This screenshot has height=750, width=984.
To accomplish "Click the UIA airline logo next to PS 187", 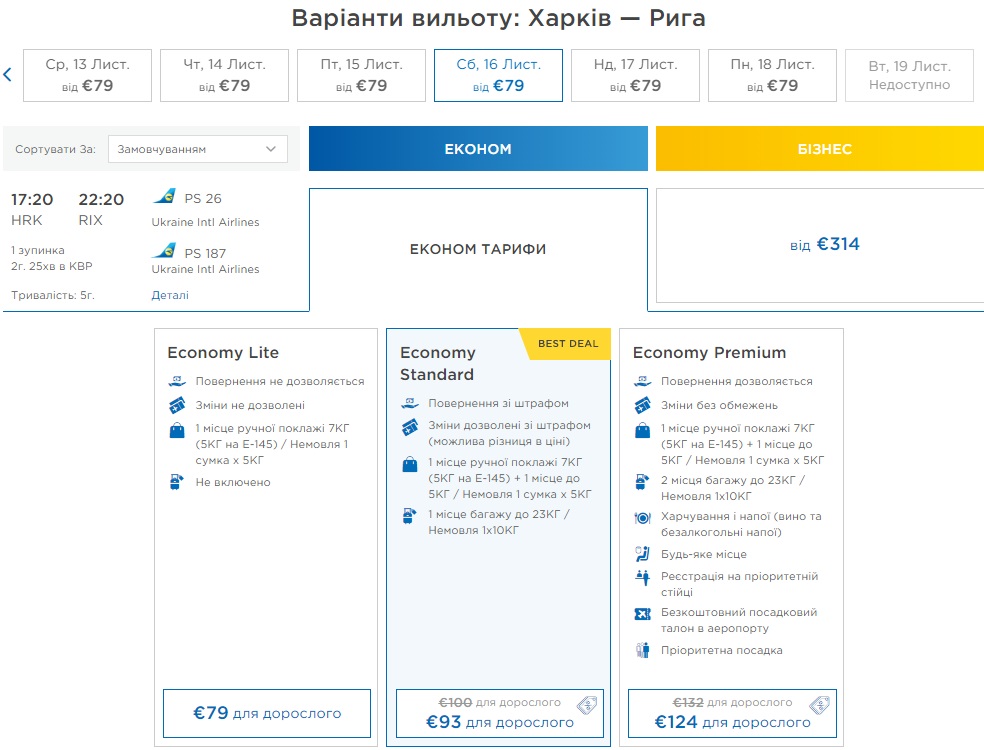I will [164, 251].
